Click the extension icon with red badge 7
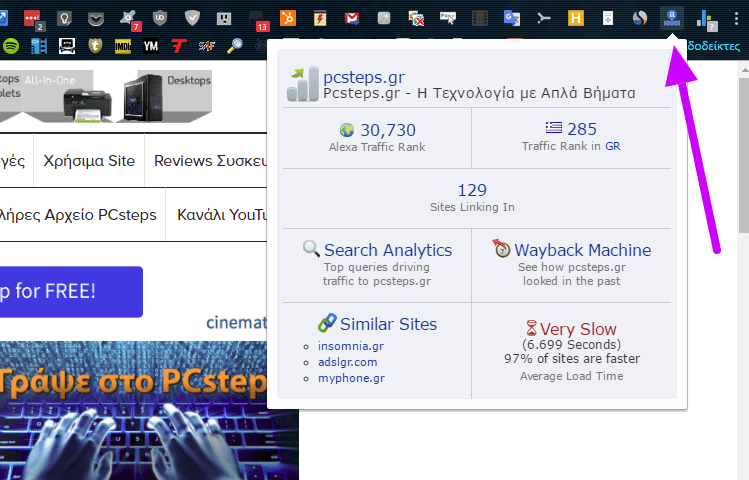This screenshot has height=480, width=749. click(x=130, y=20)
